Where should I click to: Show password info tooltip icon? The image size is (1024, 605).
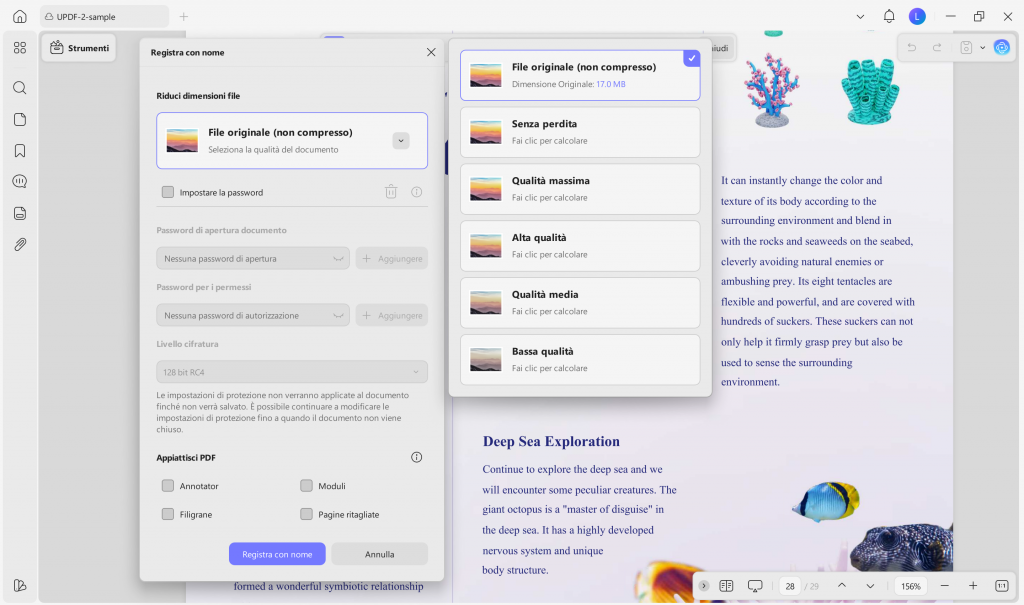pos(416,192)
